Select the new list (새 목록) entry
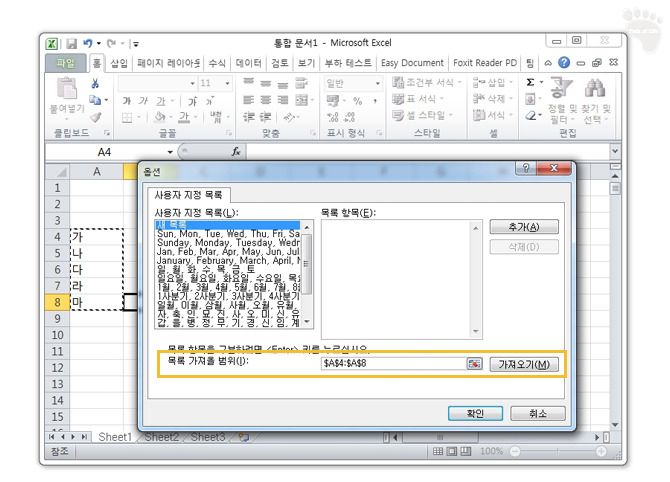 point(228,225)
